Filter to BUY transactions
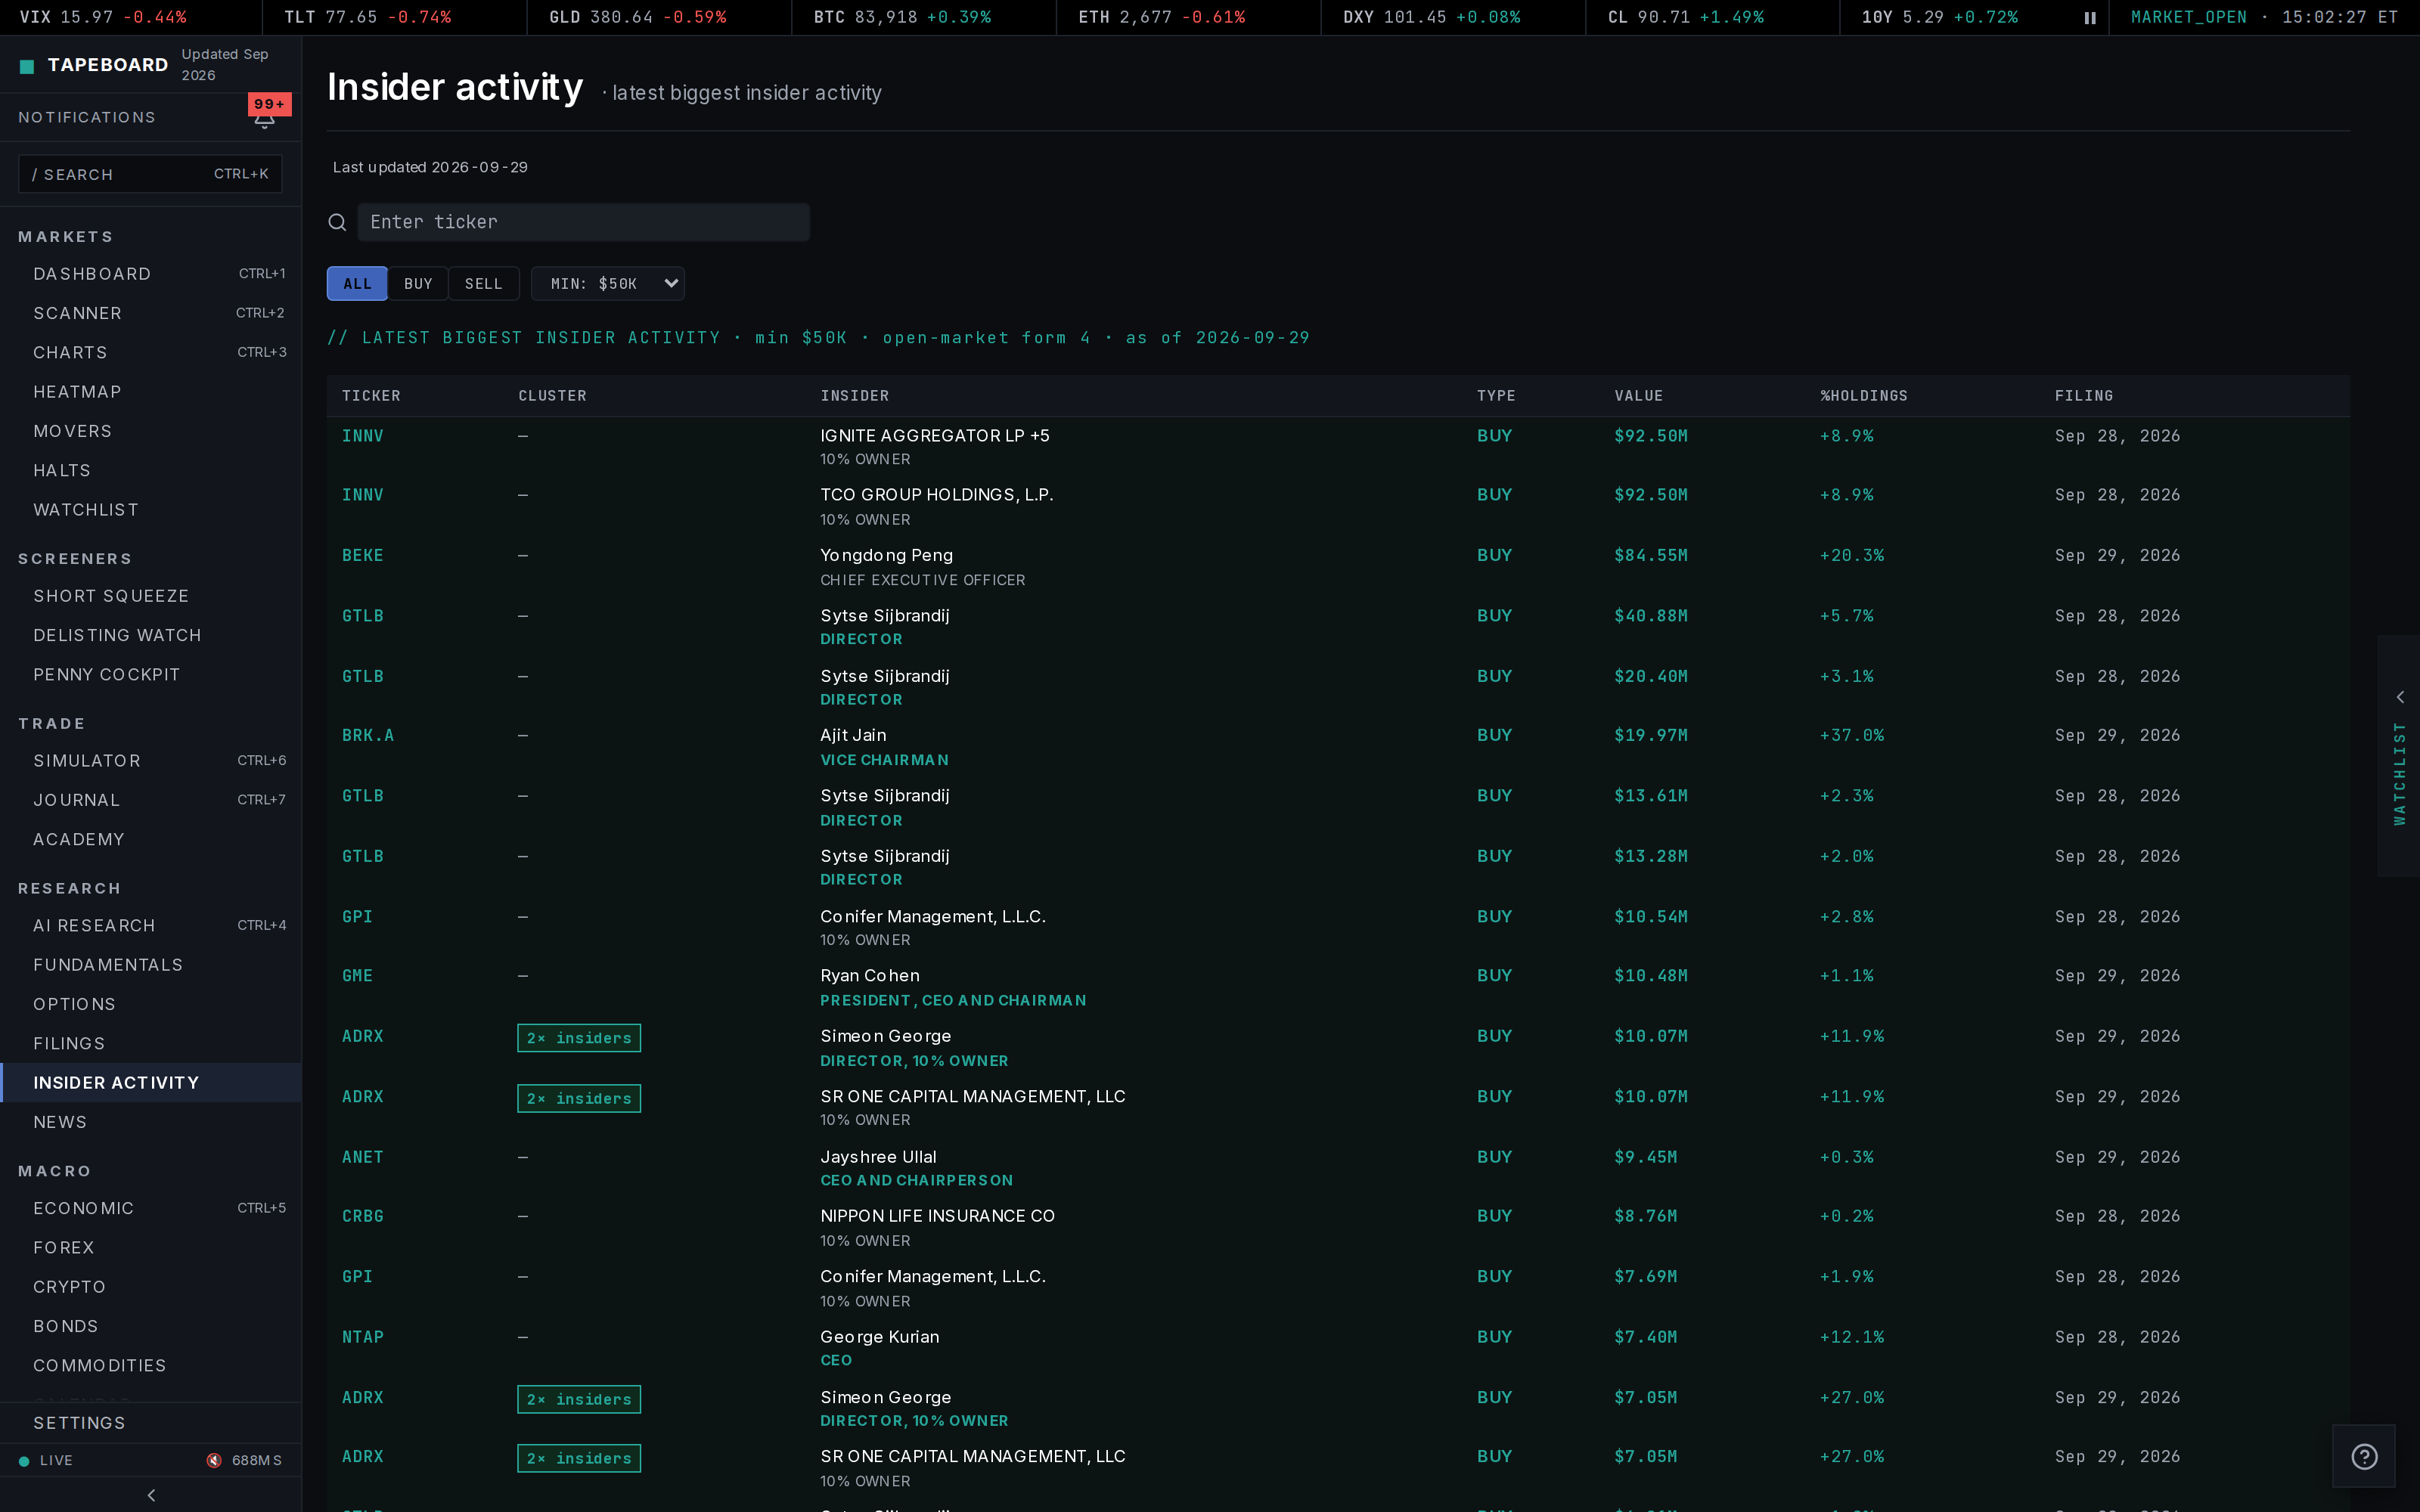 pos(418,284)
